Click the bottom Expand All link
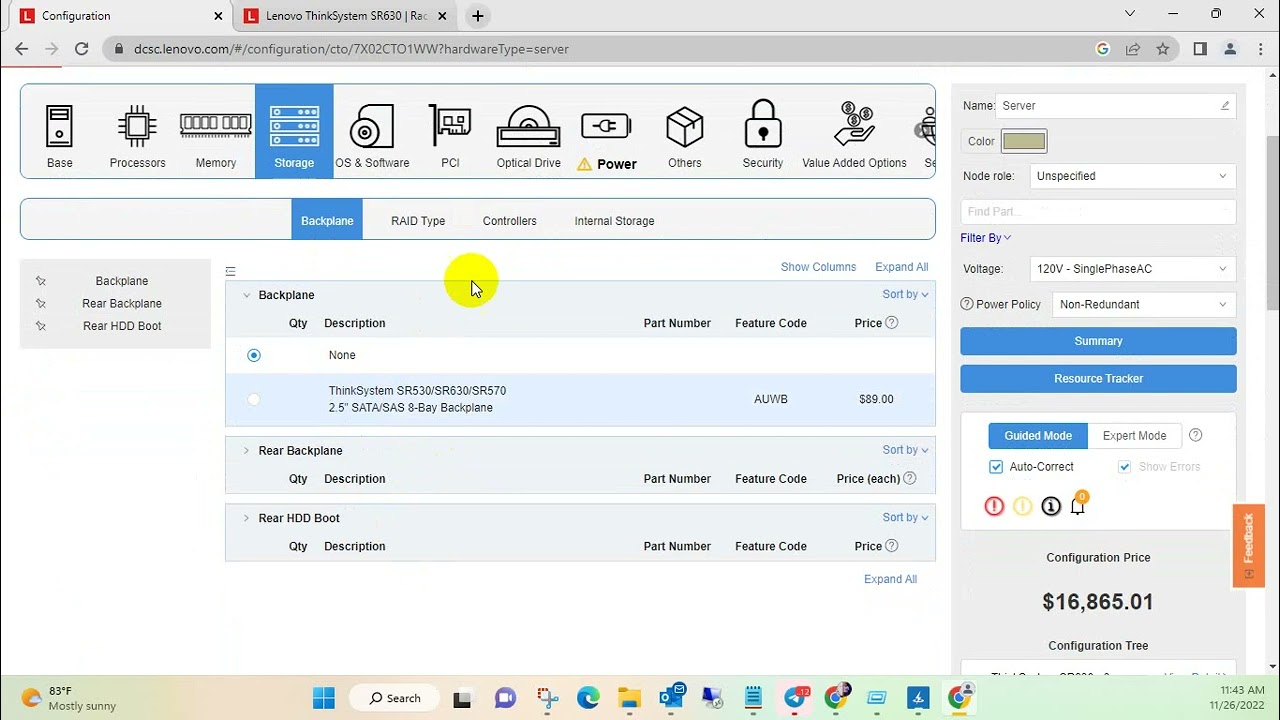The width and height of the screenshot is (1280, 720). 890,579
